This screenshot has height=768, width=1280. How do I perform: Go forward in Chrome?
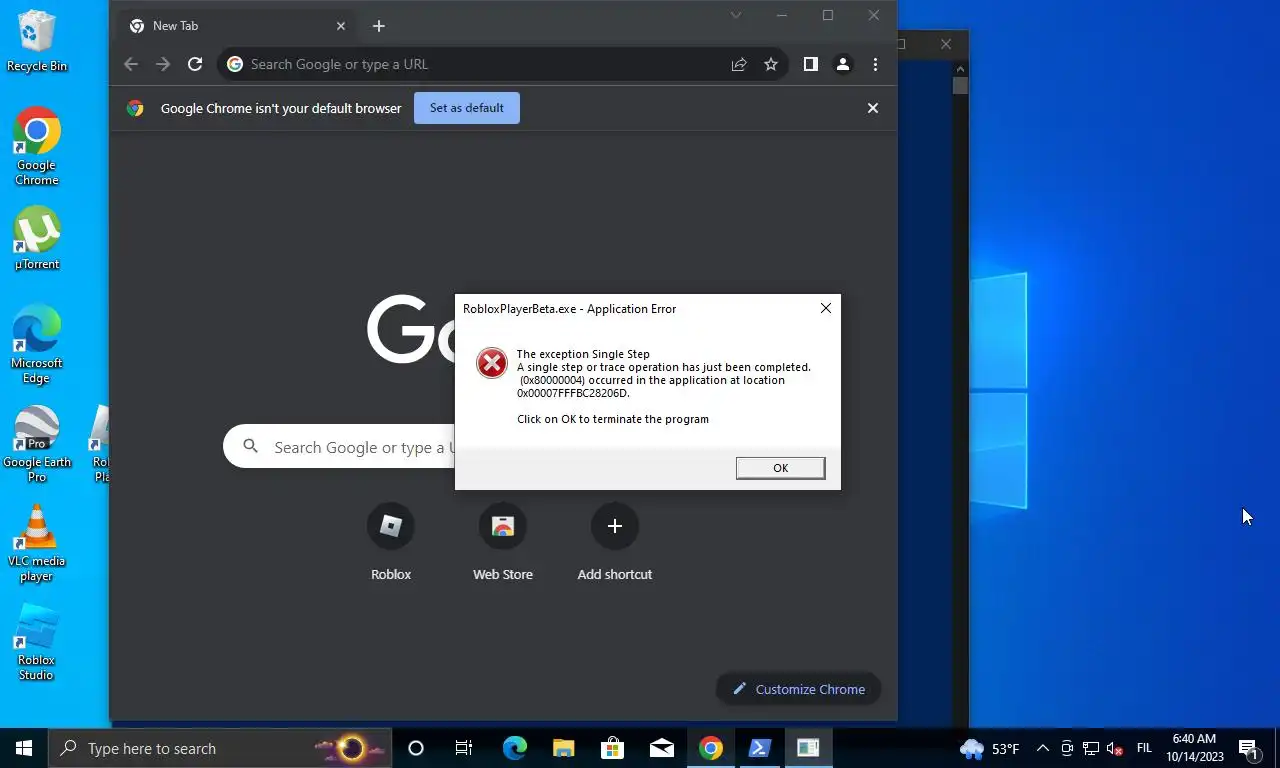coord(163,64)
